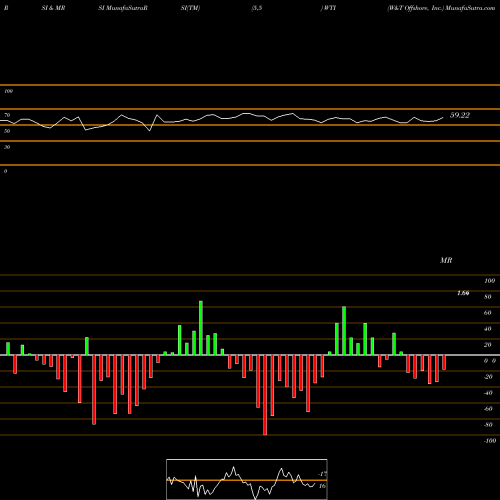Click the 'SI MunafaSutraR' header text
Viewport: 500px width, 500px height.
pos(123,8)
